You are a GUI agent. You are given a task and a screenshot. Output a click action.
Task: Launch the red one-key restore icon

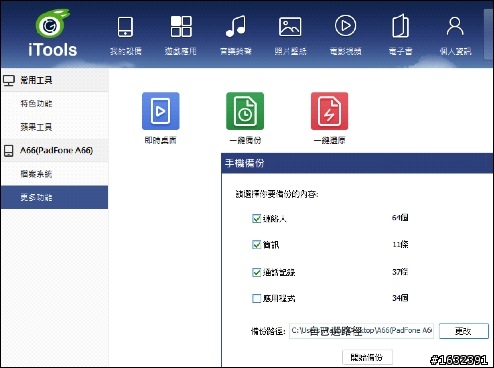coord(329,111)
